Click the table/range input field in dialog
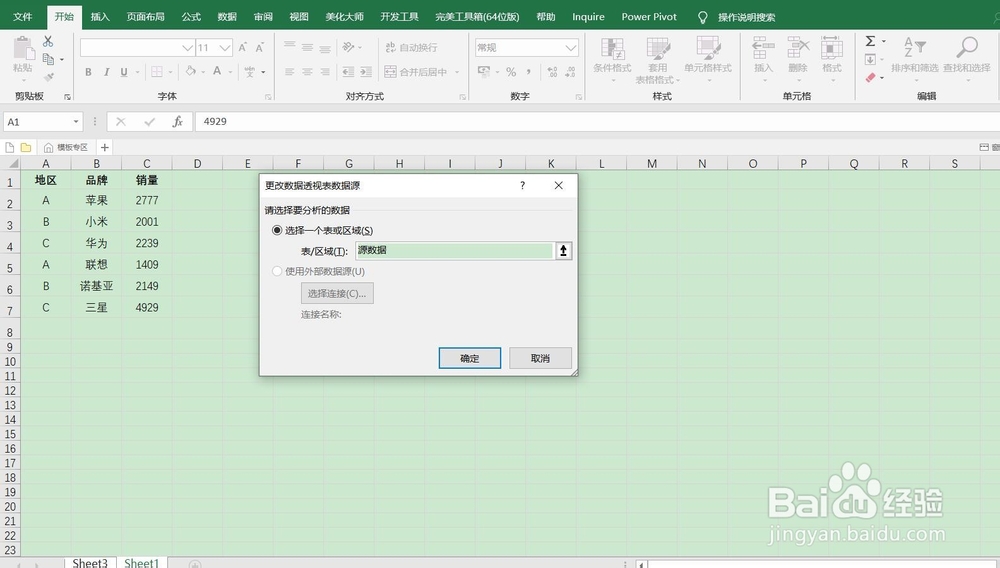 pyautogui.click(x=454, y=251)
